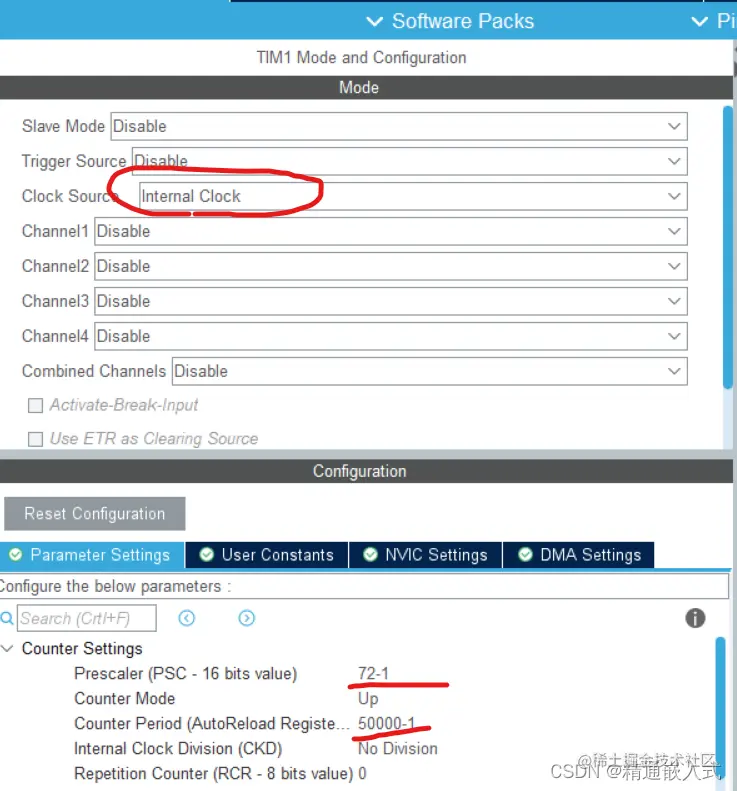Viewport: 737px width, 791px height.
Task: Switch to the User Constants tab
Action: pyautogui.click(x=267, y=555)
